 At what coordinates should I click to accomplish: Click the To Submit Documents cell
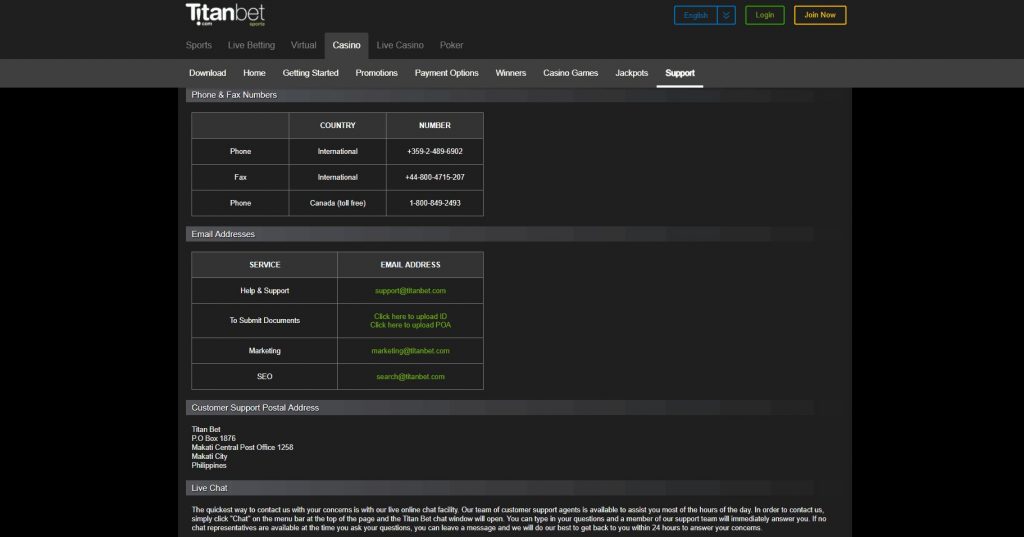264,320
